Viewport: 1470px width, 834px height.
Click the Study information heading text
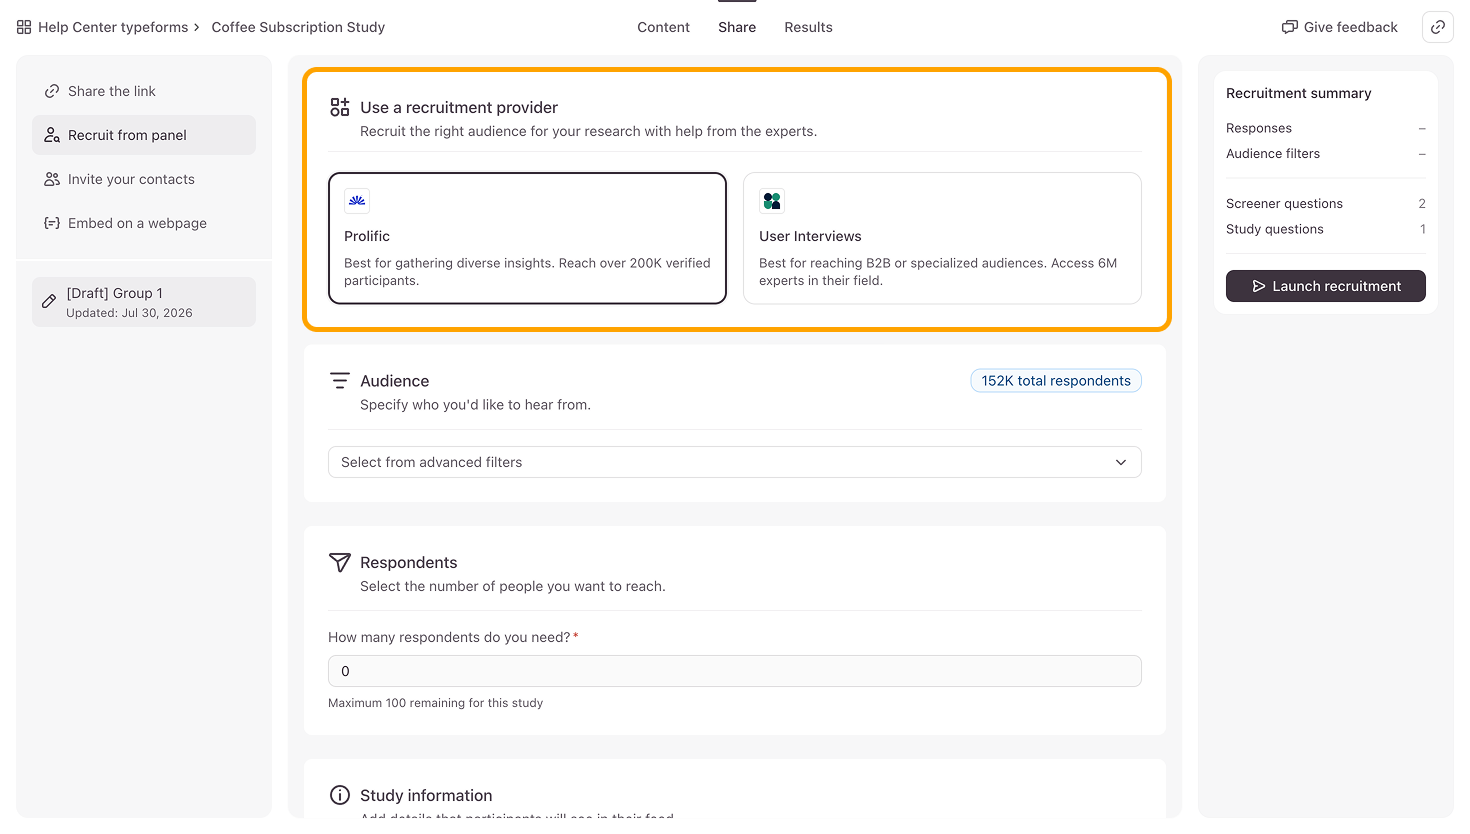click(x=426, y=795)
